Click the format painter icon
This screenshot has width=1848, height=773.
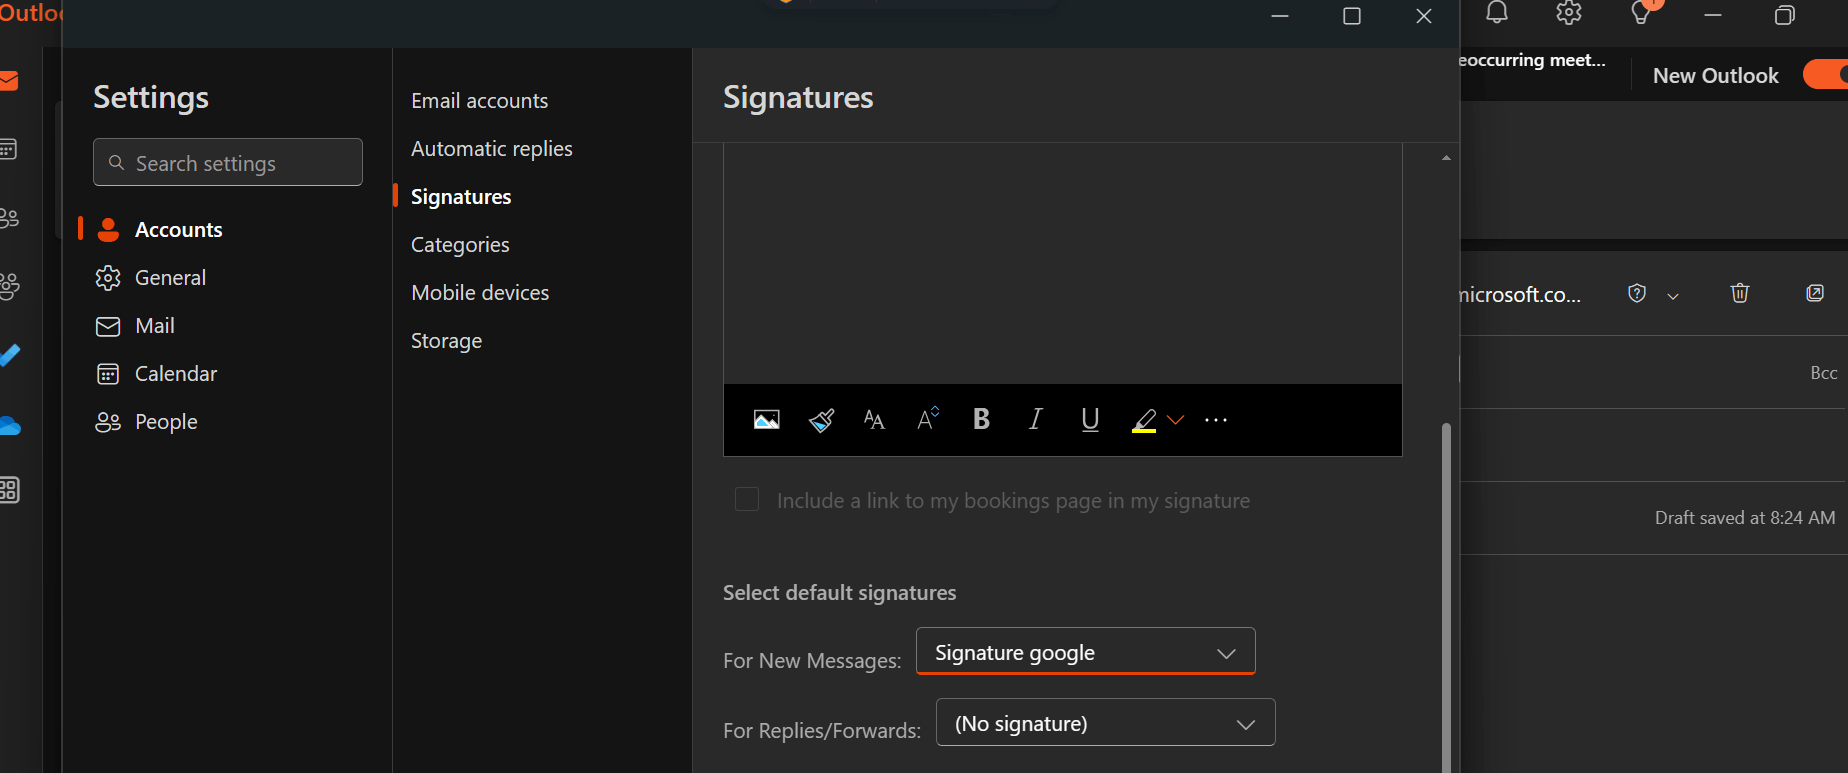821,420
